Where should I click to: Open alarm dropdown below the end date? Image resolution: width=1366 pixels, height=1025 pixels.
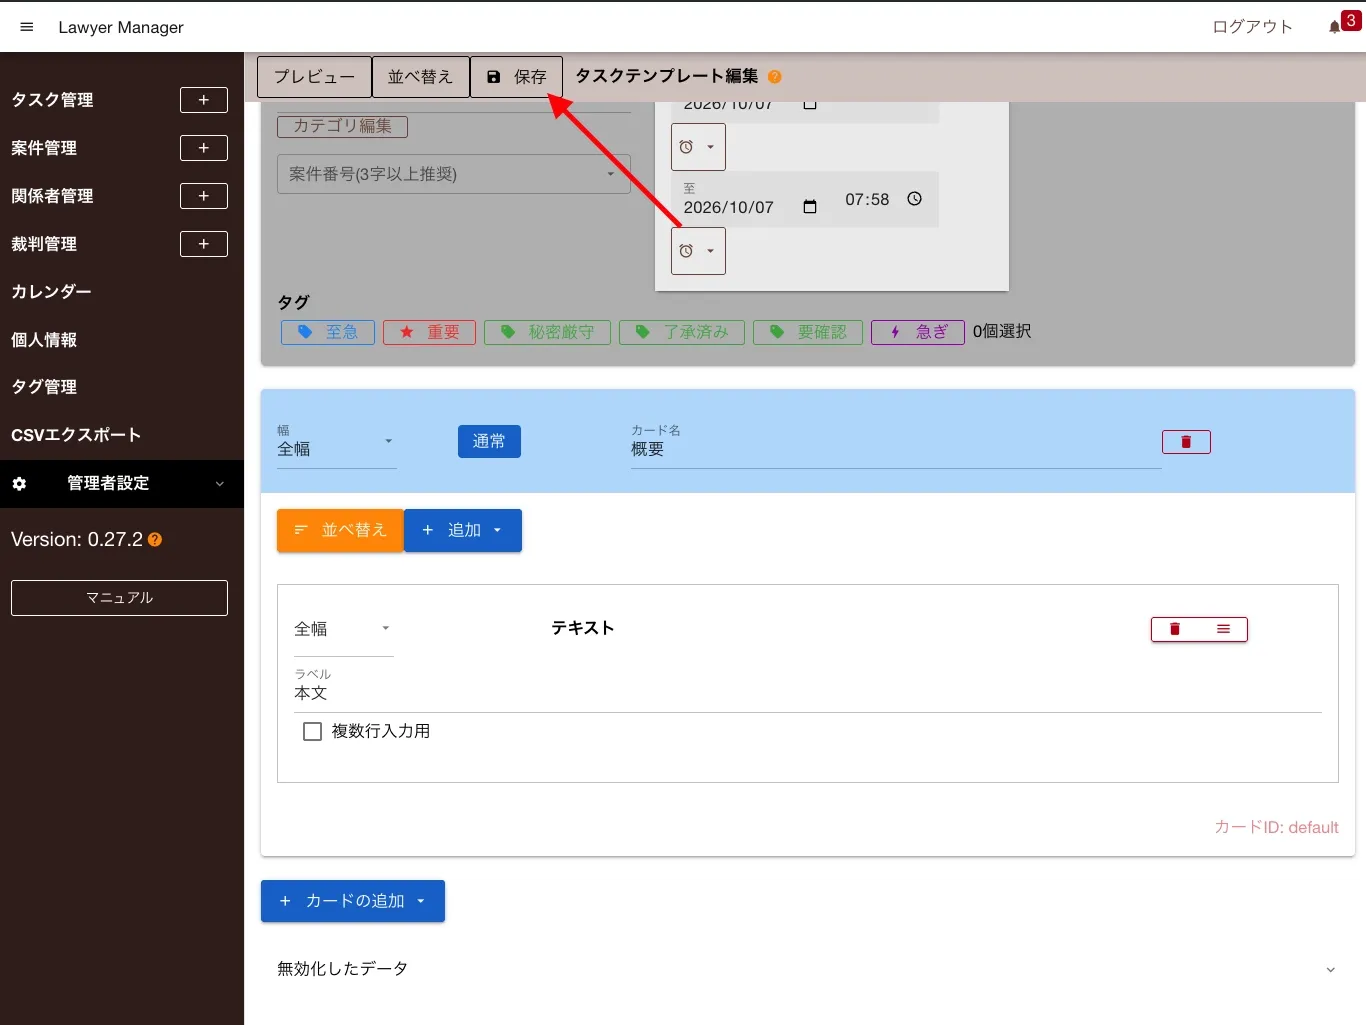coord(698,251)
